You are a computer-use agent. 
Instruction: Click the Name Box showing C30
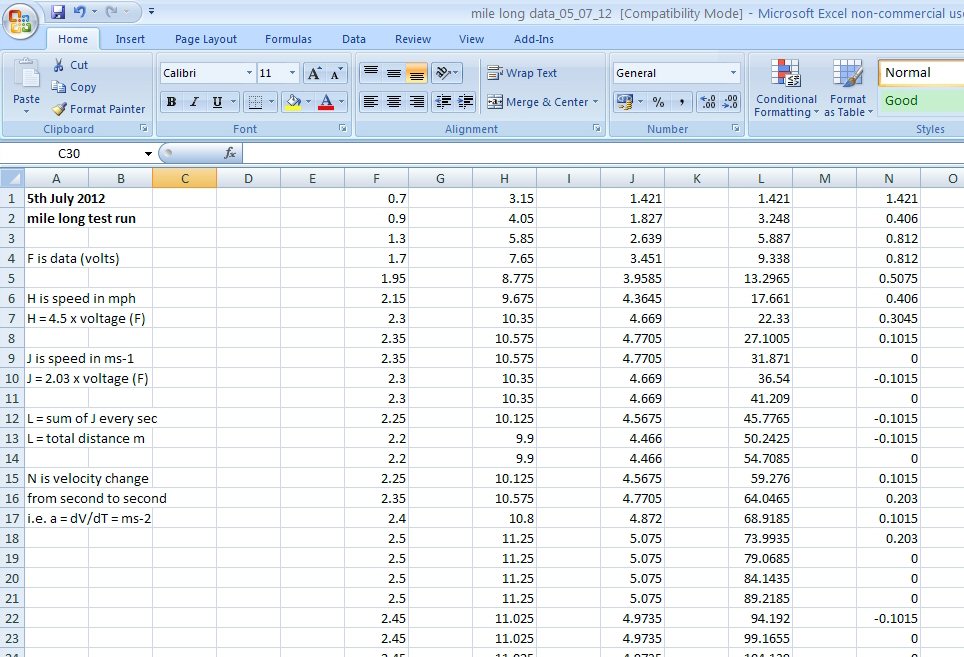coord(69,154)
